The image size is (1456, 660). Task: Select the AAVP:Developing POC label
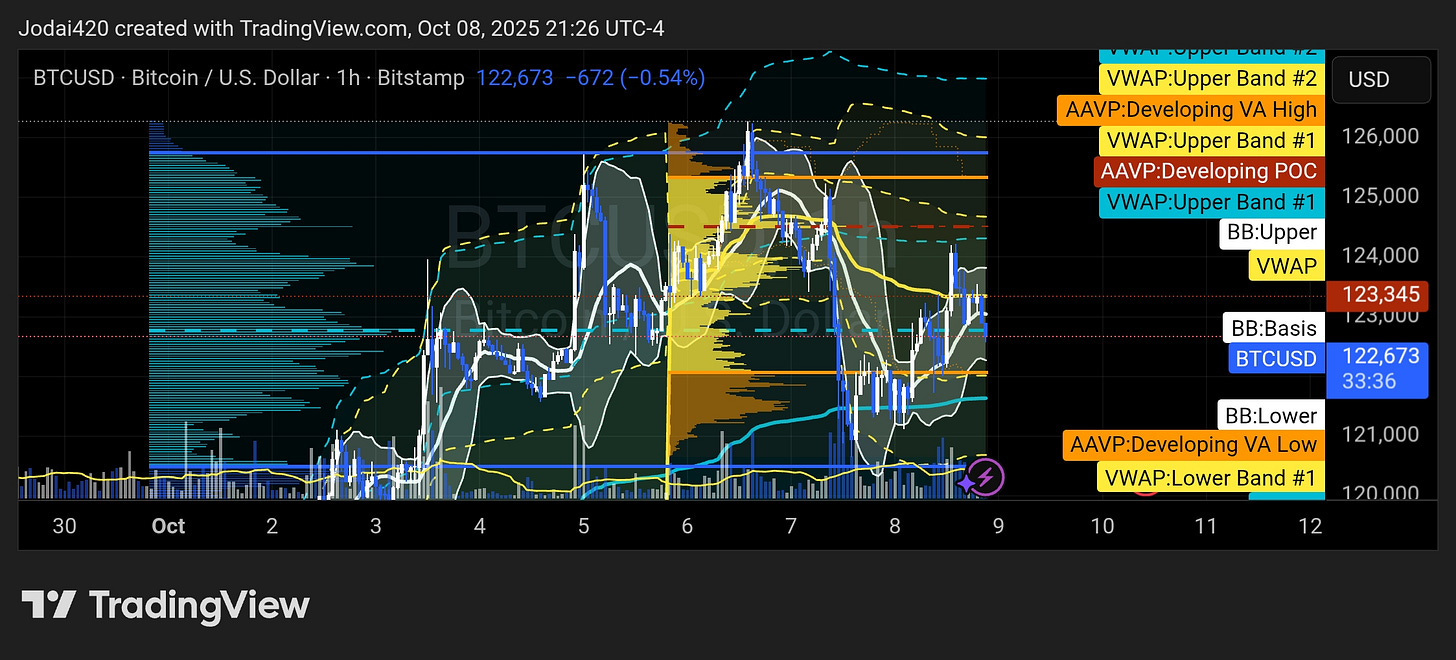[x=1209, y=172]
